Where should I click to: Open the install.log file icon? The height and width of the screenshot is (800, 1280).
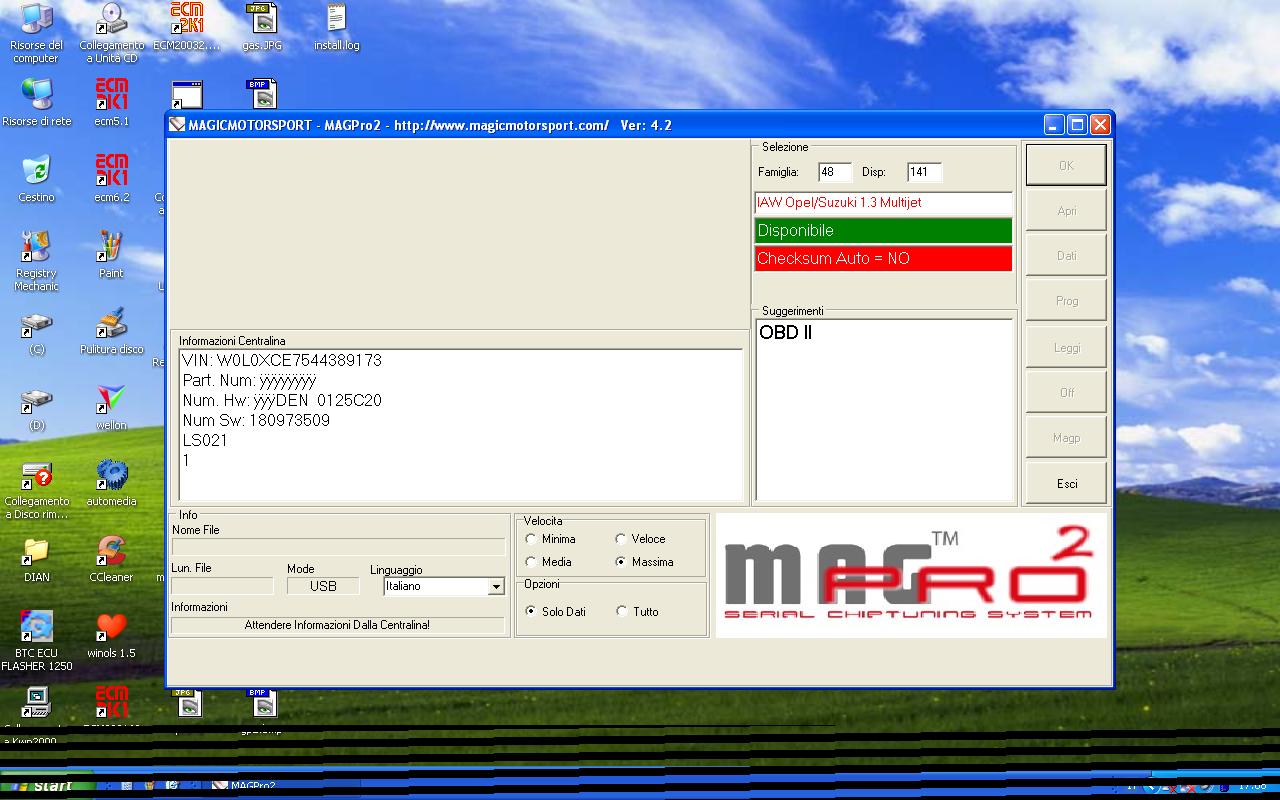pyautogui.click(x=336, y=26)
